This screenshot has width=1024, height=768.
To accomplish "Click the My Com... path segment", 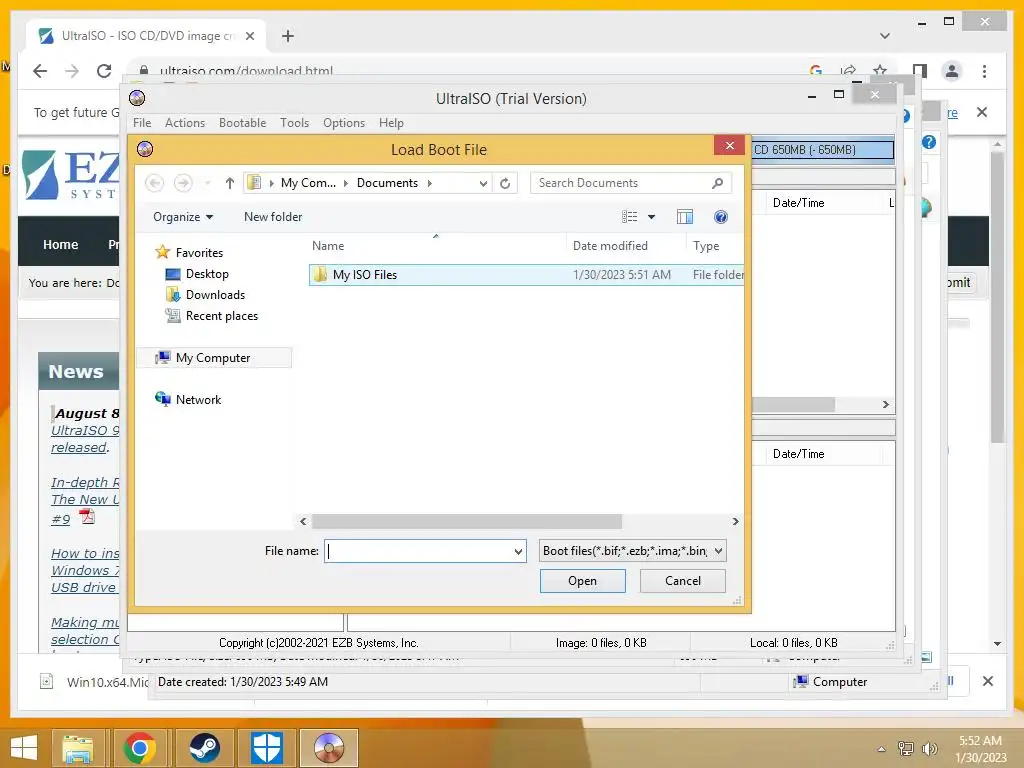I will click(308, 183).
